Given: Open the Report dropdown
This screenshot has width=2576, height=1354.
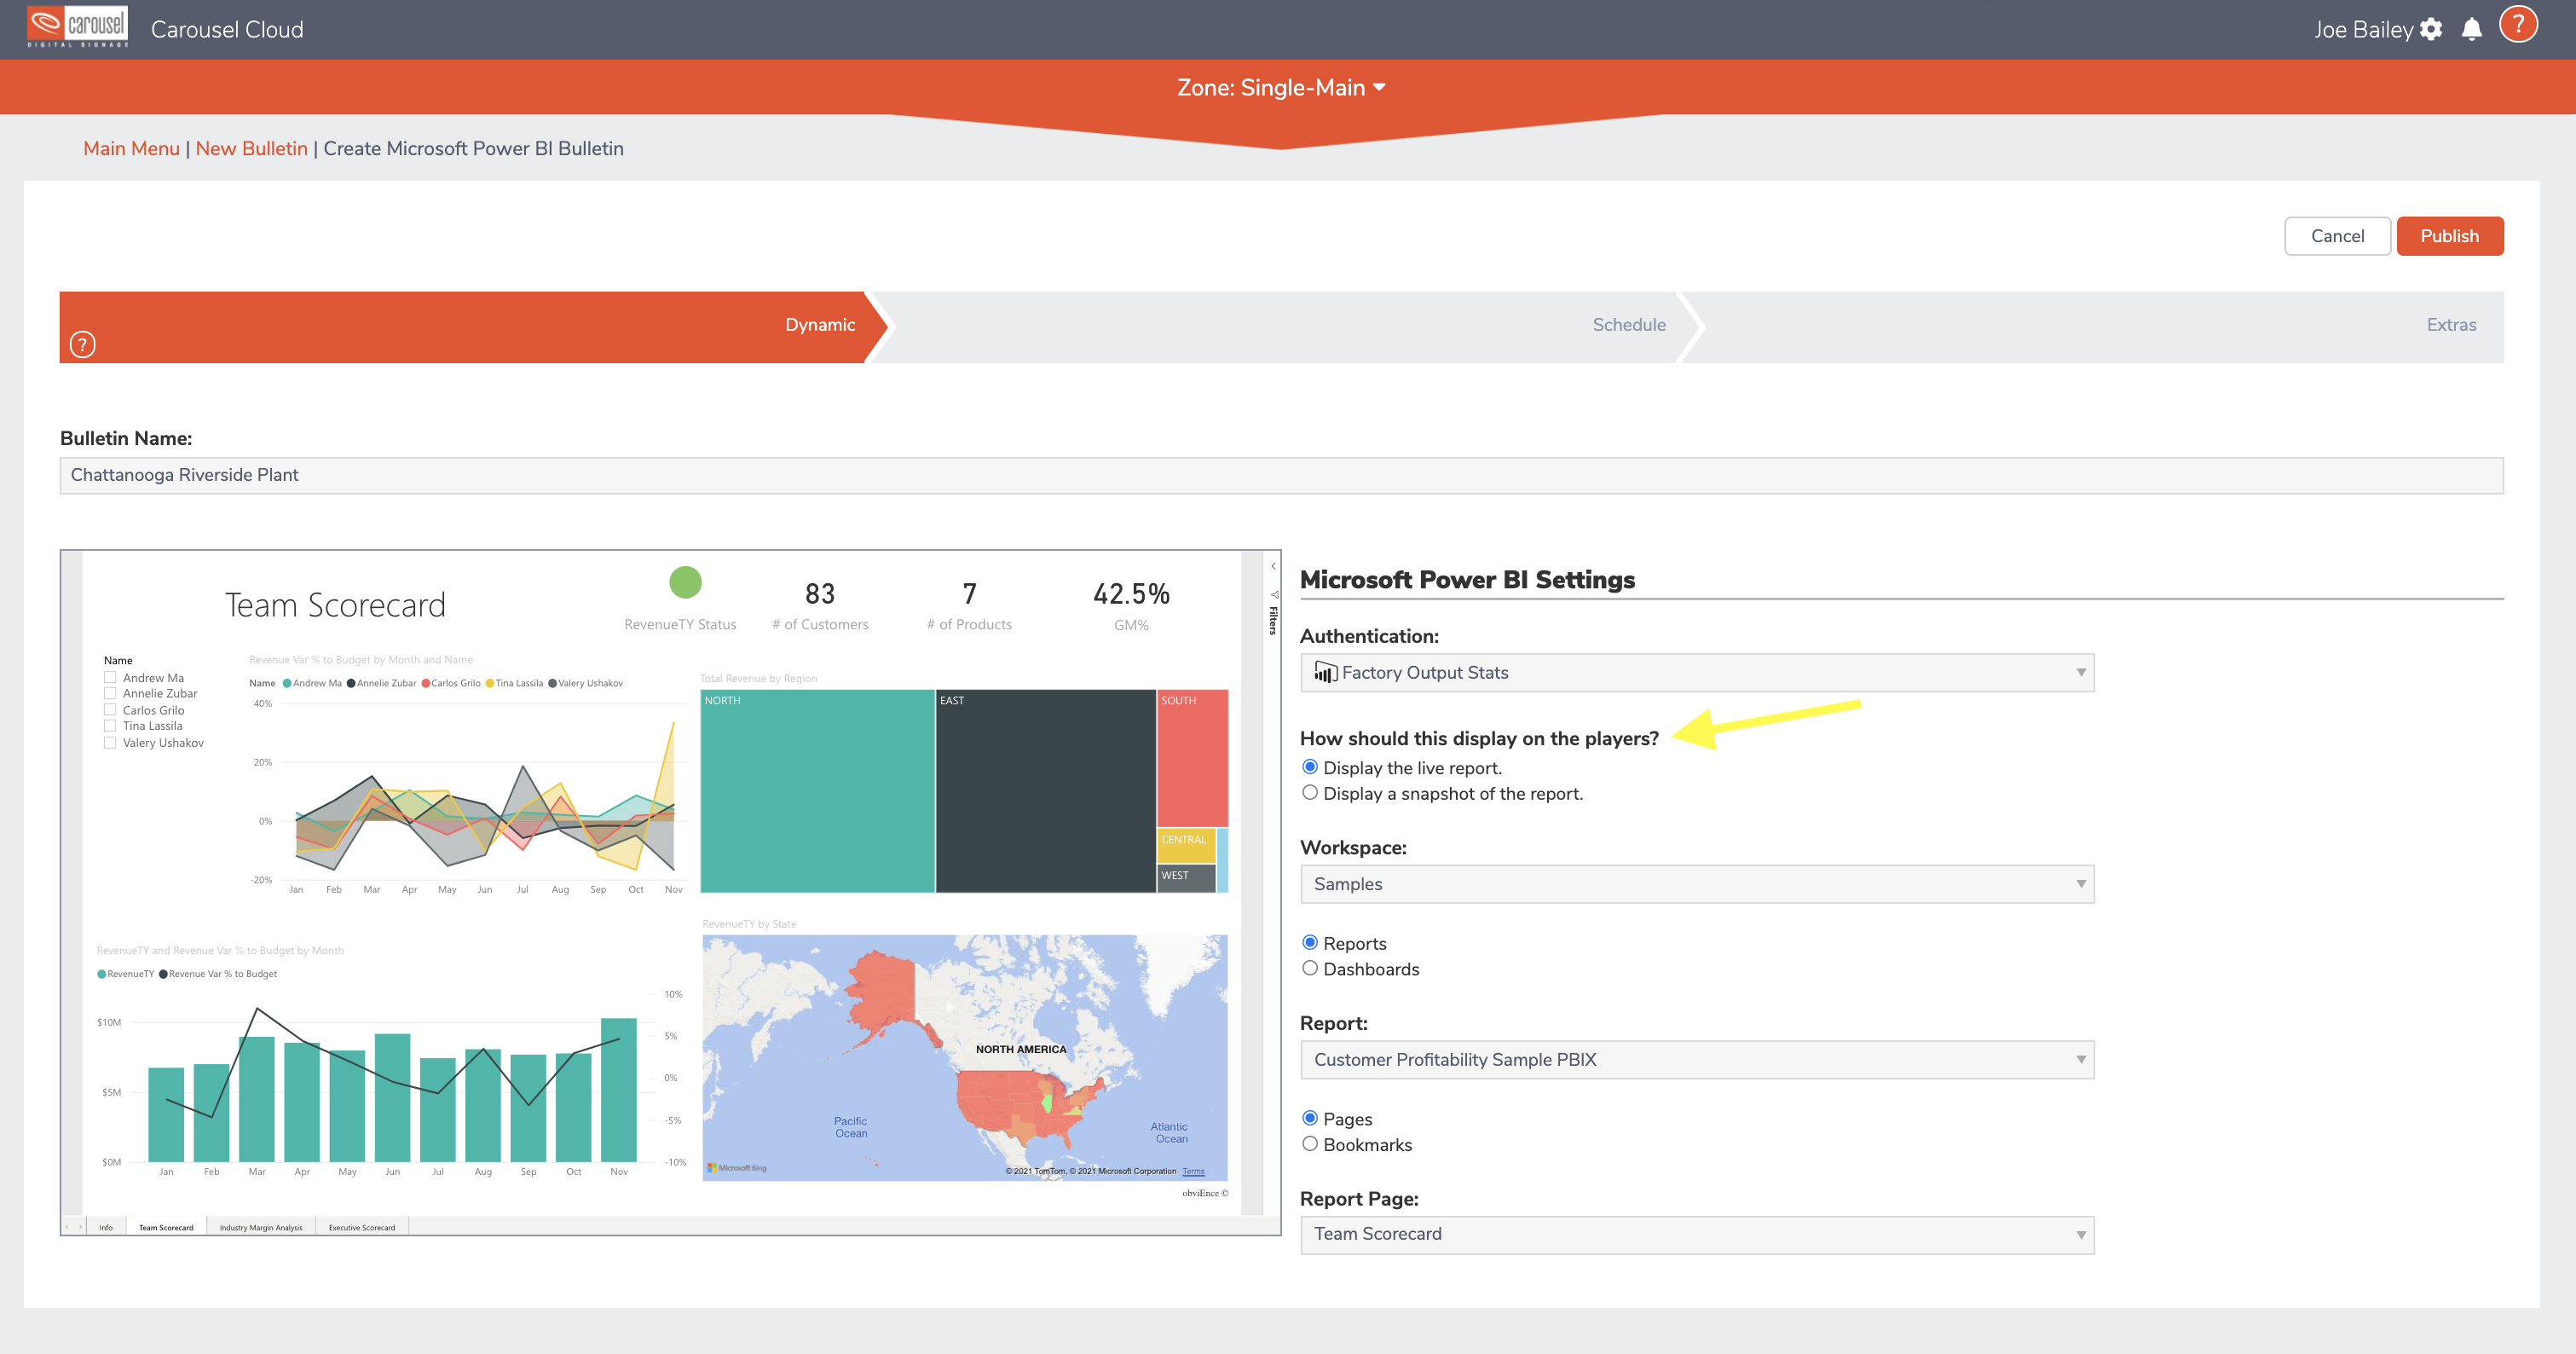Looking at the screenshot, I should coord(1697,1060).
